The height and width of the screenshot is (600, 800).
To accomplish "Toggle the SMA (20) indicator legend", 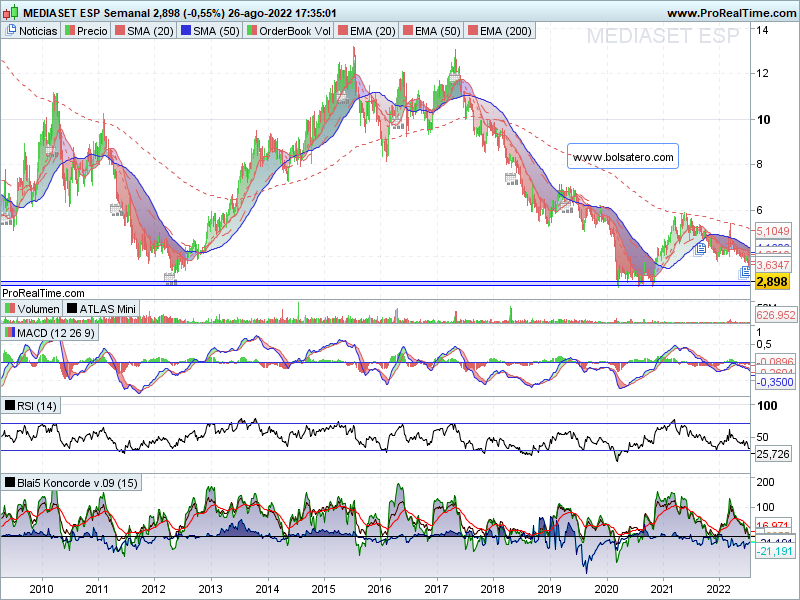I will [144, 31].
